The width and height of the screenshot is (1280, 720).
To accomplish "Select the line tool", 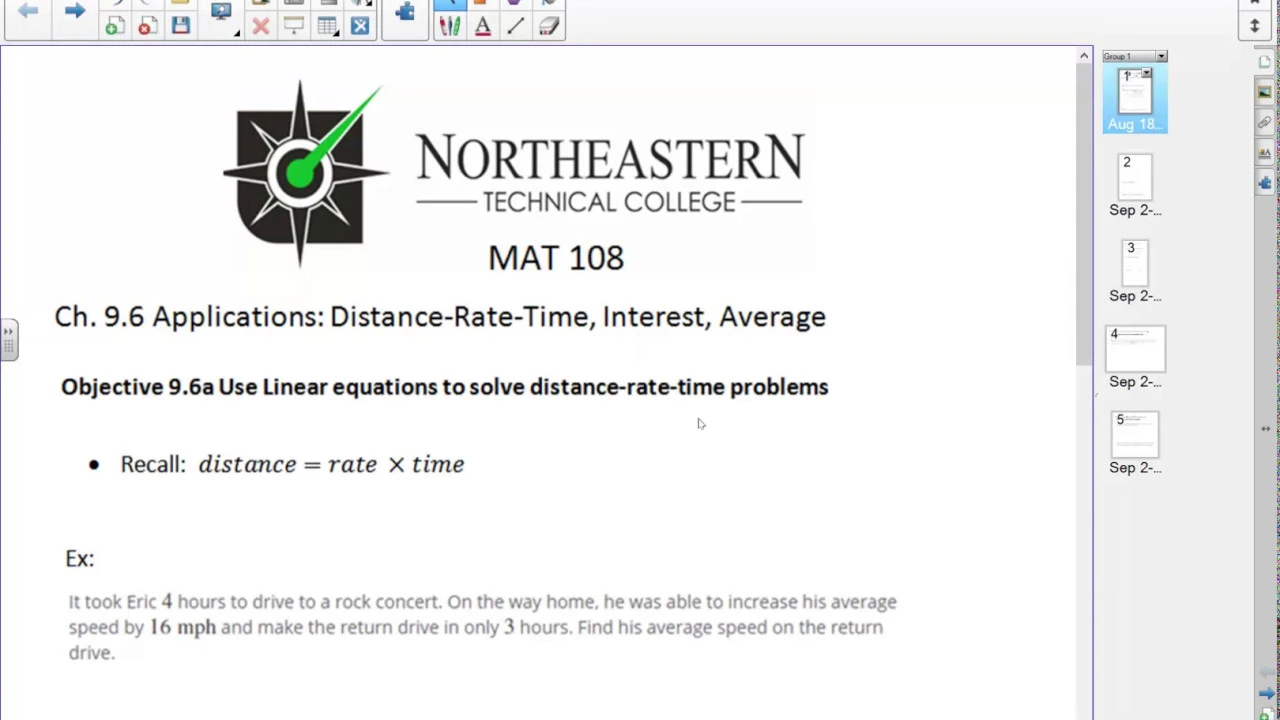I will pyautogui.click(x=516, y=26).
